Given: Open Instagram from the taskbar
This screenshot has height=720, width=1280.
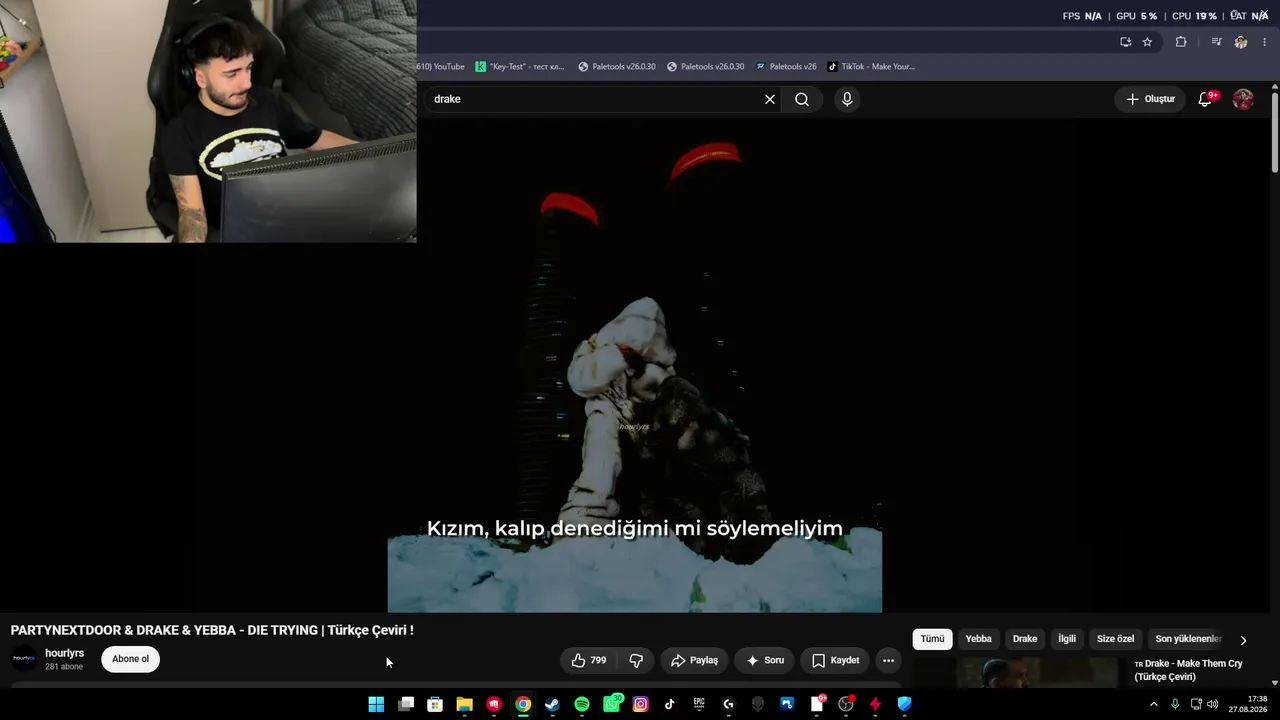Looking at the screenshot, I should click(641, 704).
